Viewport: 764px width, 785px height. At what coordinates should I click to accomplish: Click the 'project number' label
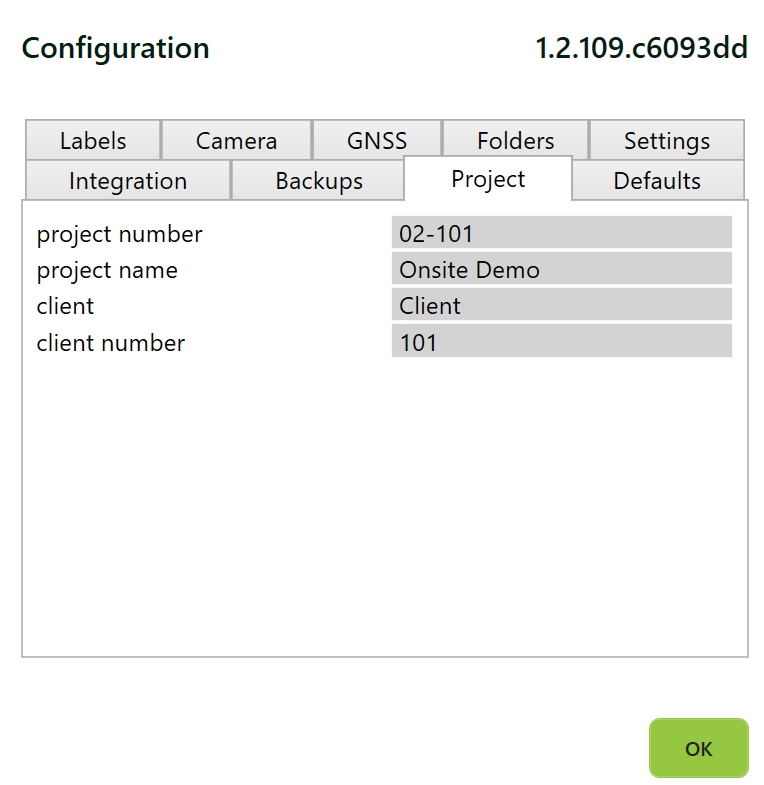pyautogui.click(x=119, y=234)
